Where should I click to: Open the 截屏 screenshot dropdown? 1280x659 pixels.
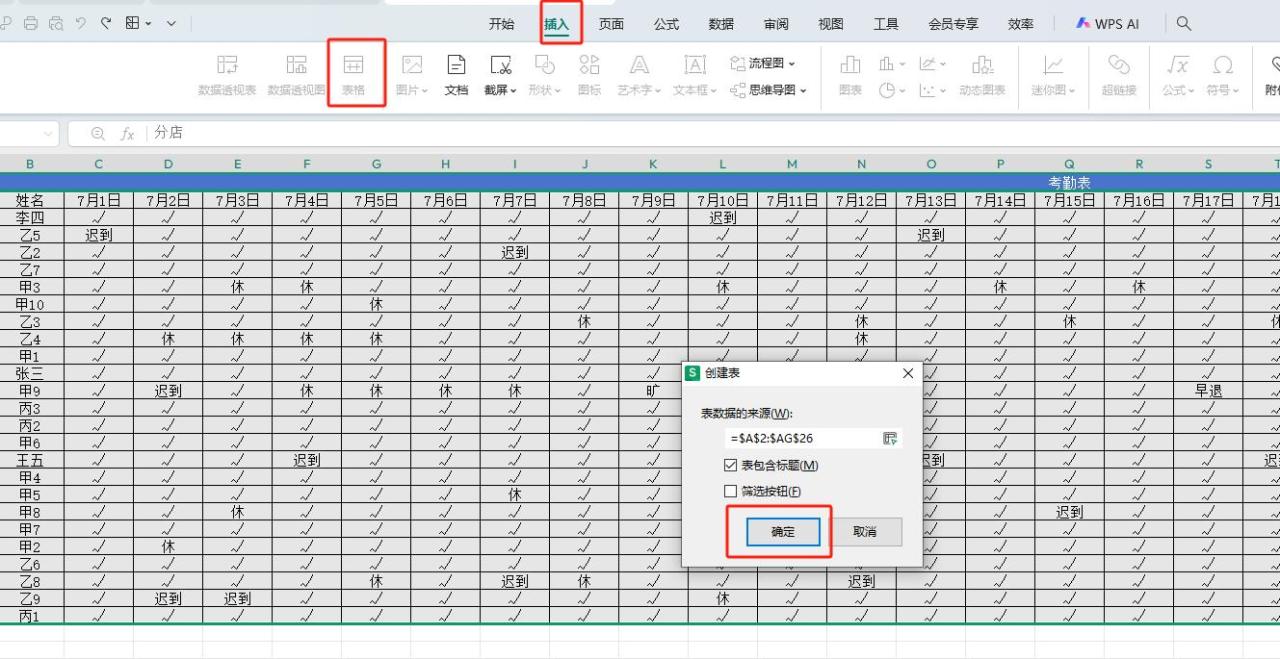(500, 75)
